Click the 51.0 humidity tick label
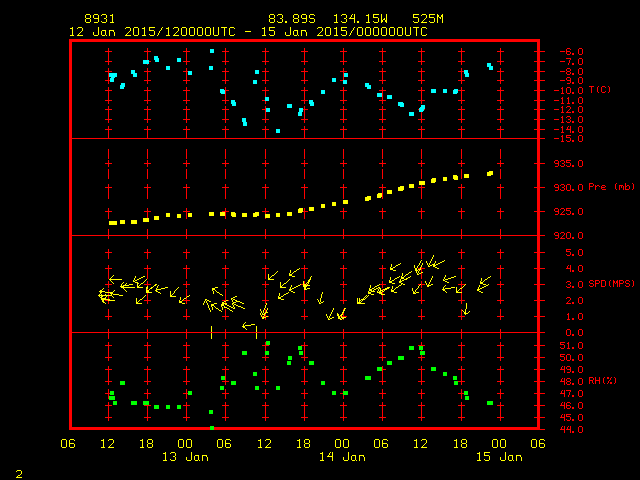The width and height of the screenshot is (640, 480). pyautogui.click(x=571, y=346)
